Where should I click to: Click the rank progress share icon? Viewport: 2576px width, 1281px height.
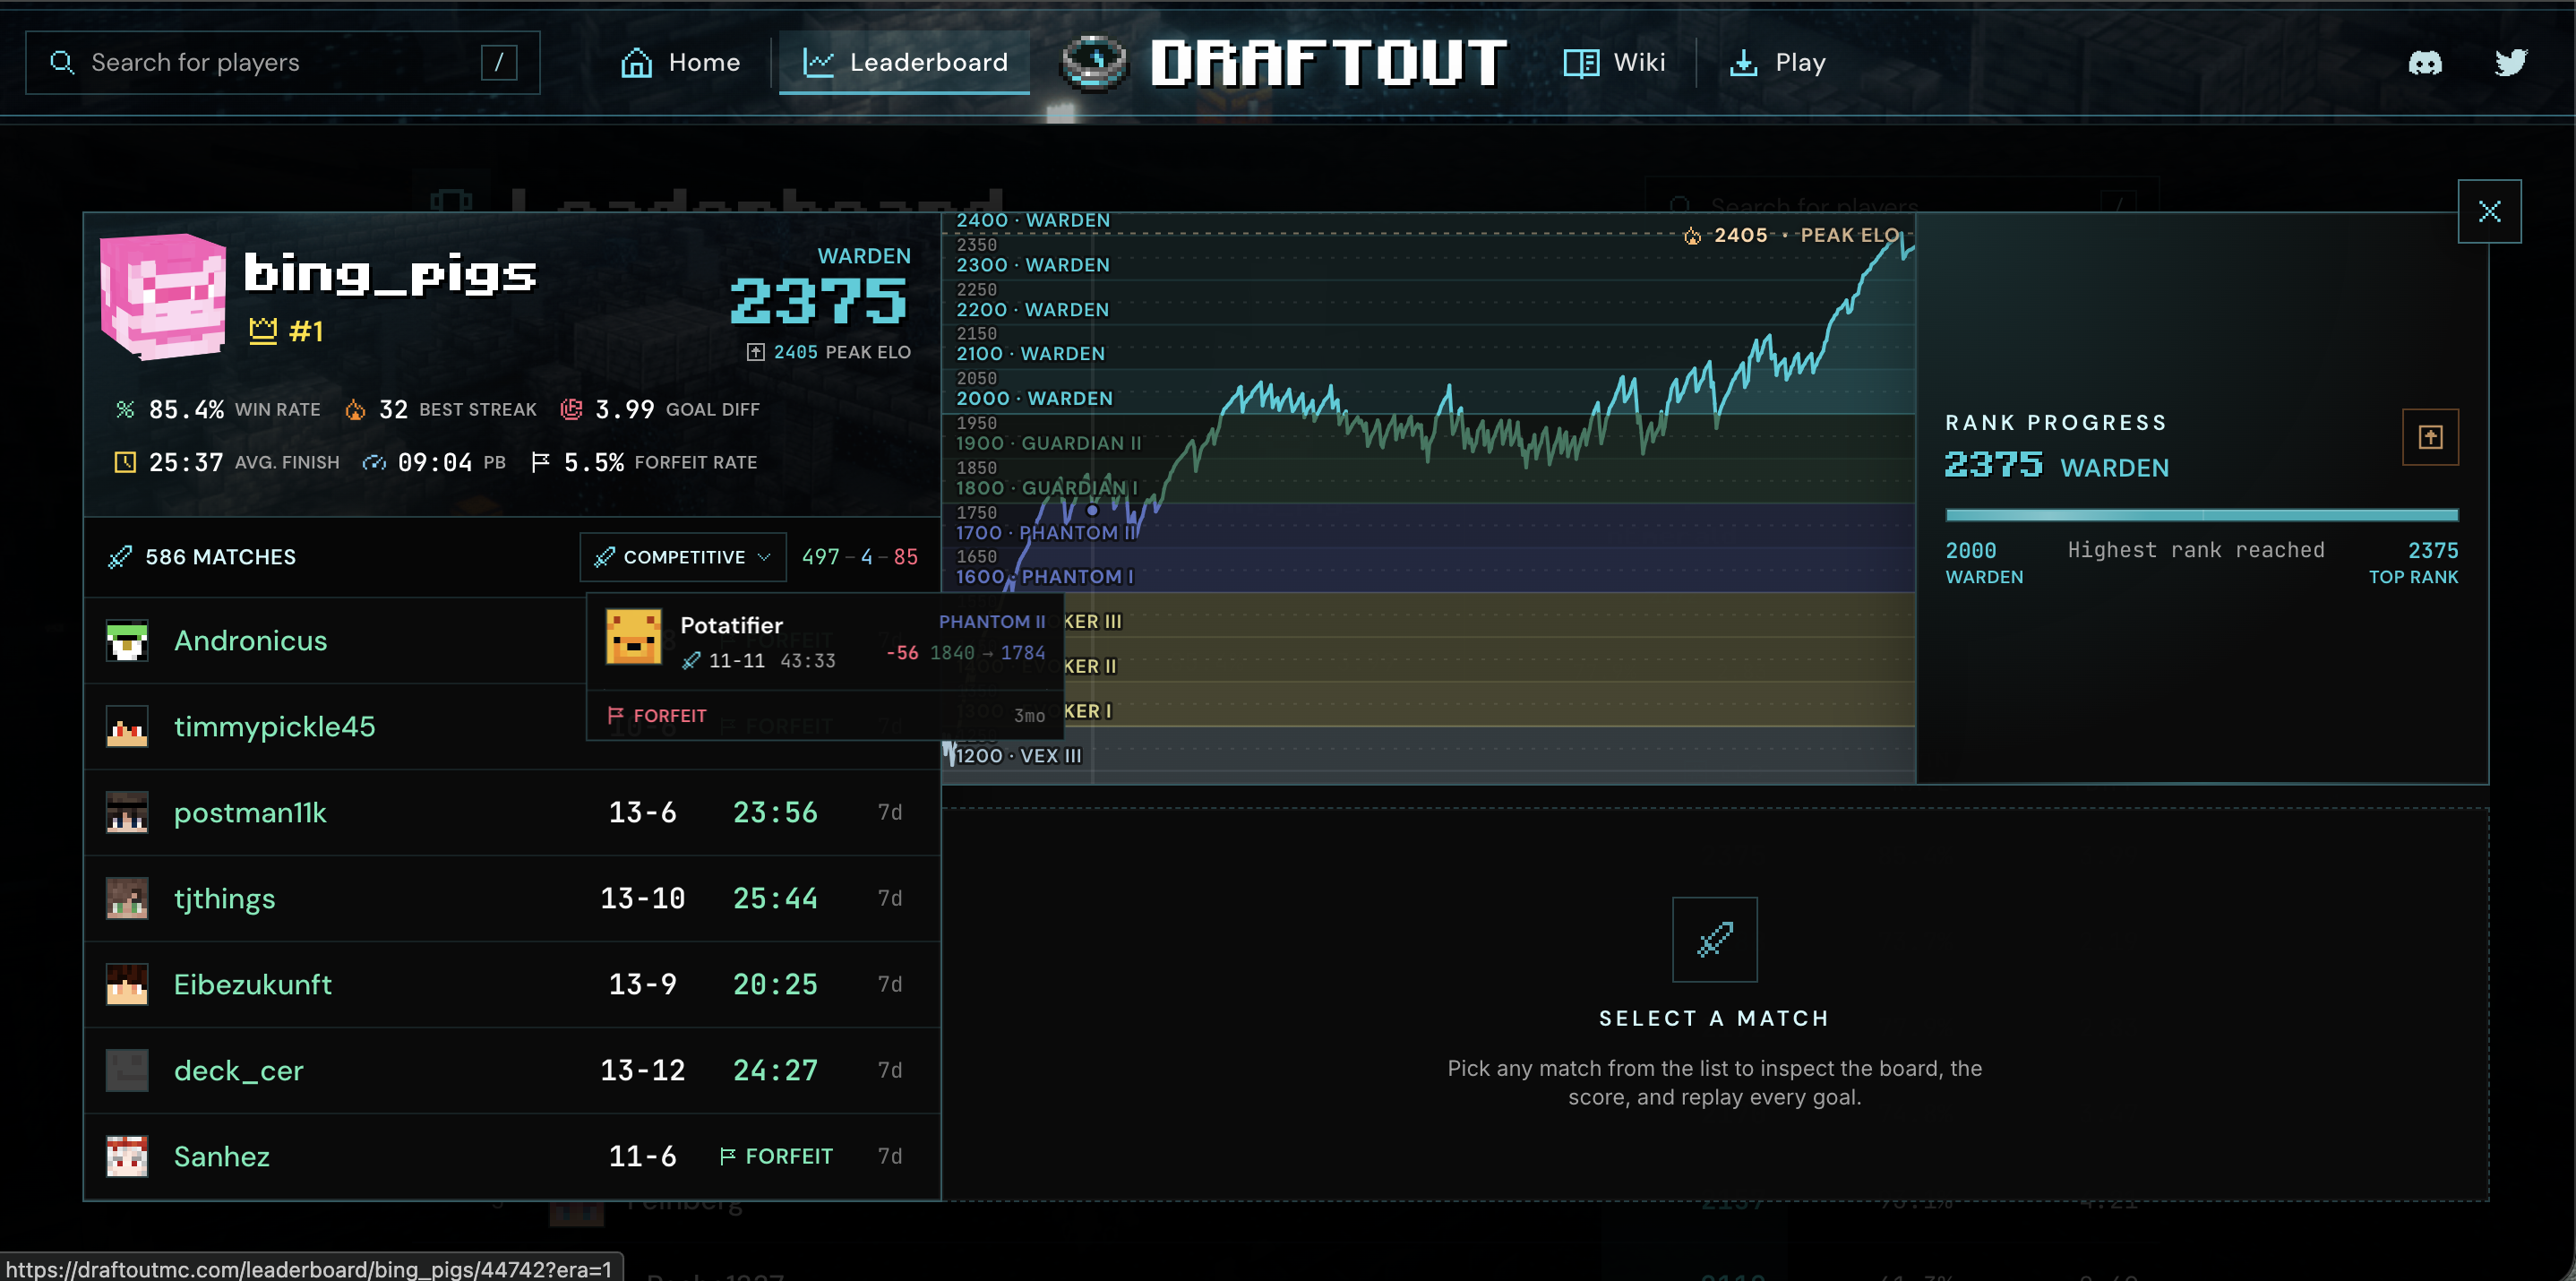[2430, 437]
